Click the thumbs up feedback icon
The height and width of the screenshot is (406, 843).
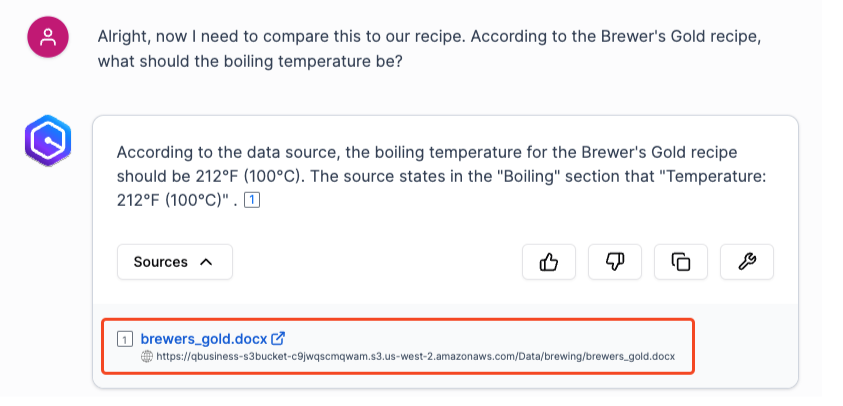point(548,262)
